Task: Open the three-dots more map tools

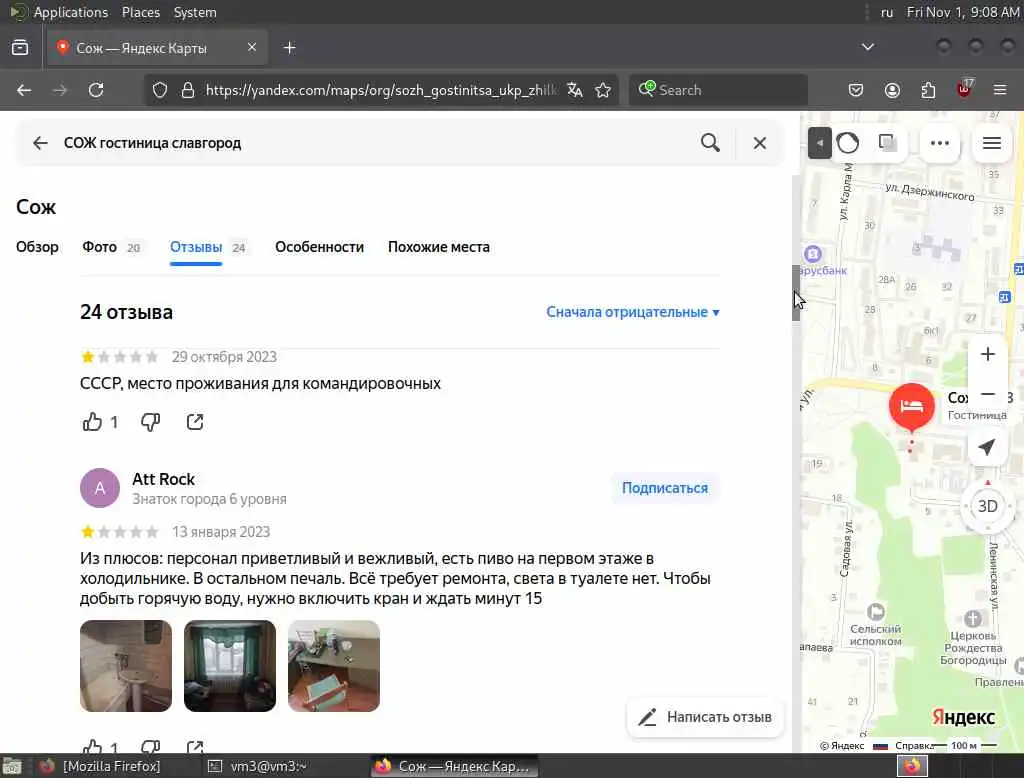Action: coord(940,143)
